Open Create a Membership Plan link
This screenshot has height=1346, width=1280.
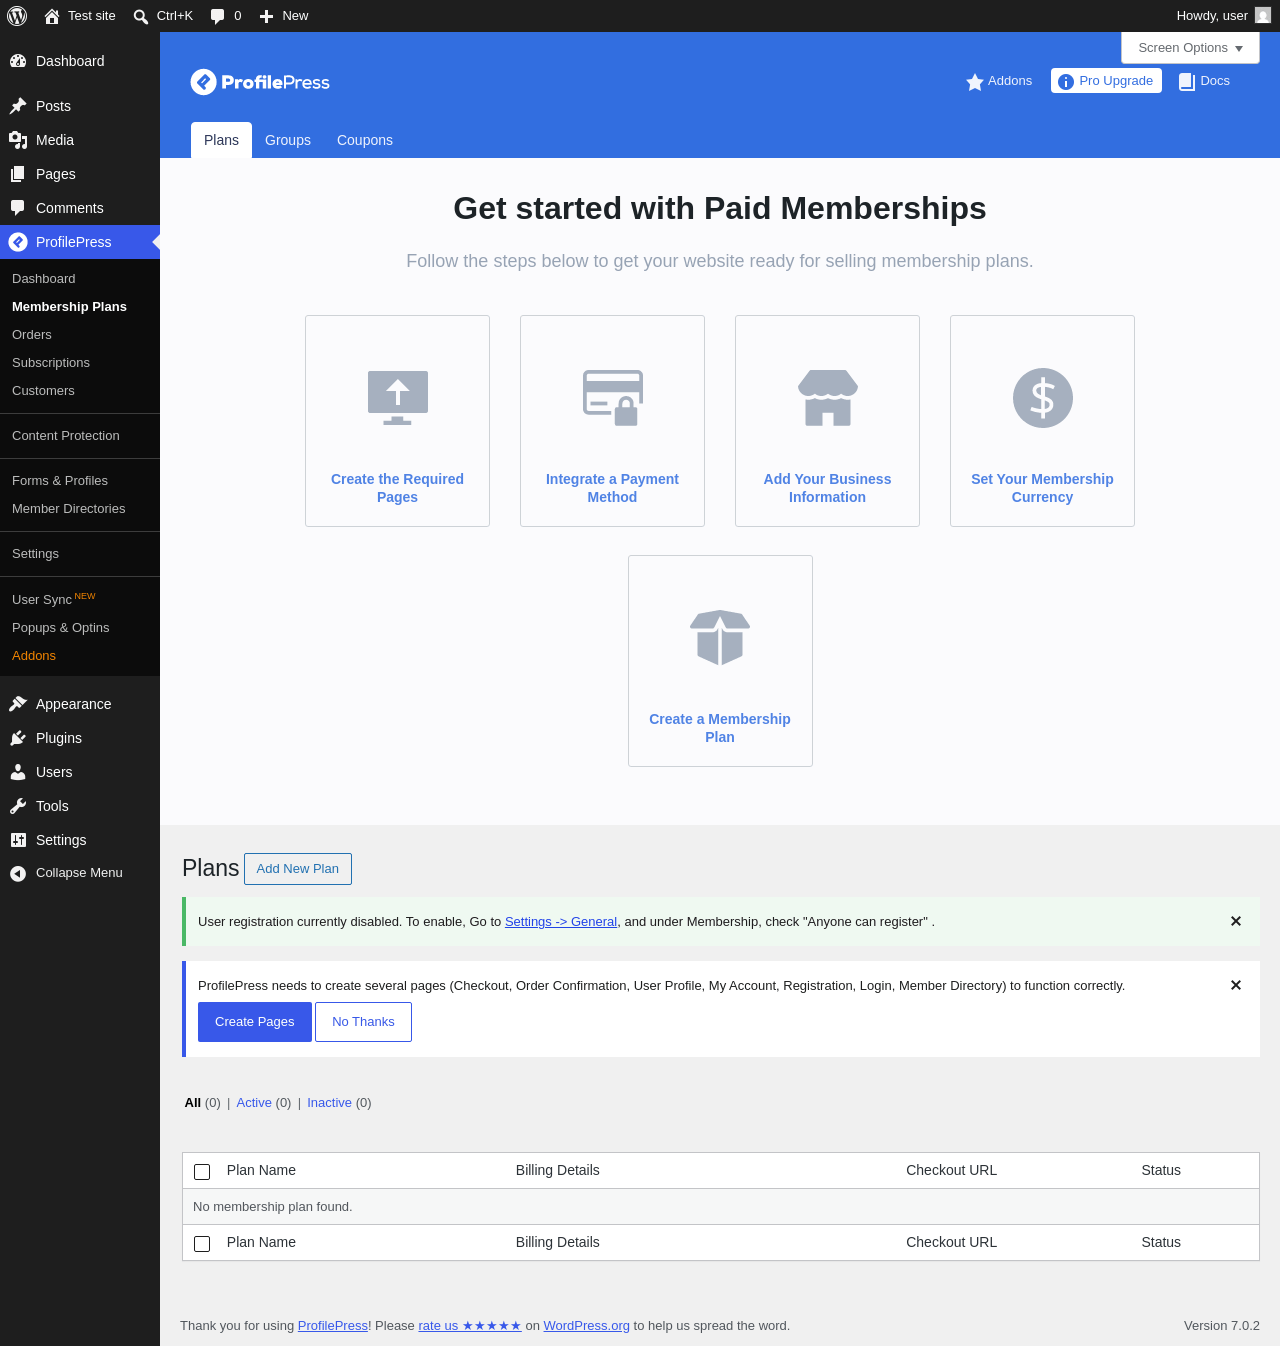720,728
